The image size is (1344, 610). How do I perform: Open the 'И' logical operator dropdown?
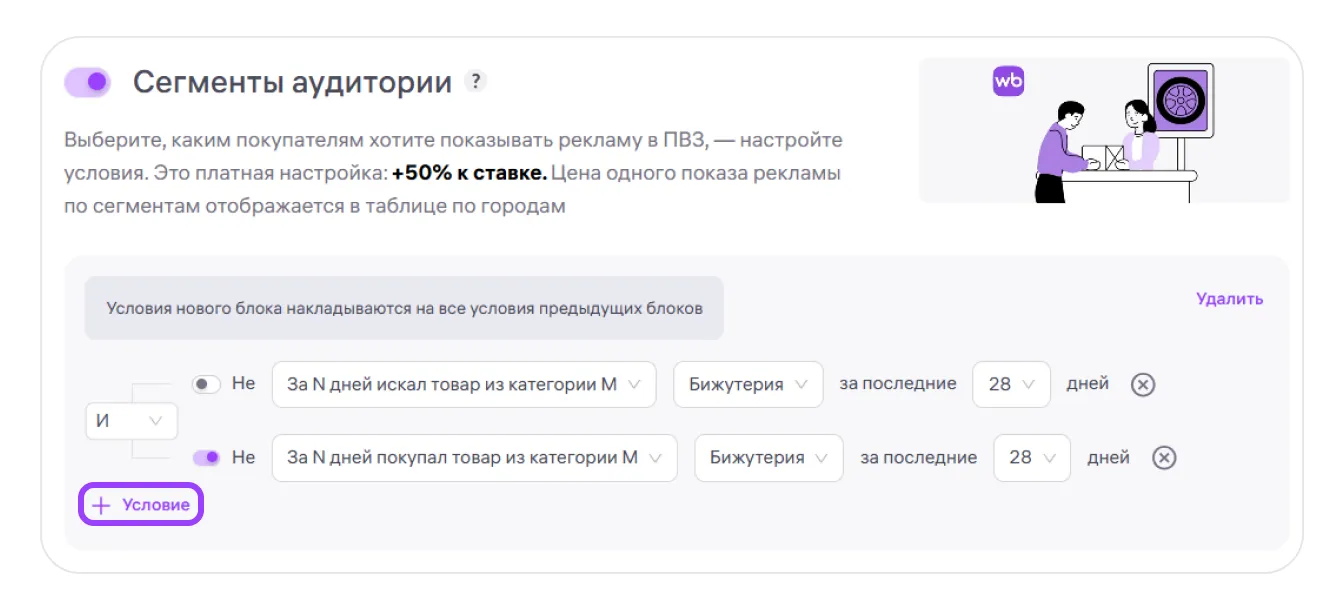(x=131, y=421)
